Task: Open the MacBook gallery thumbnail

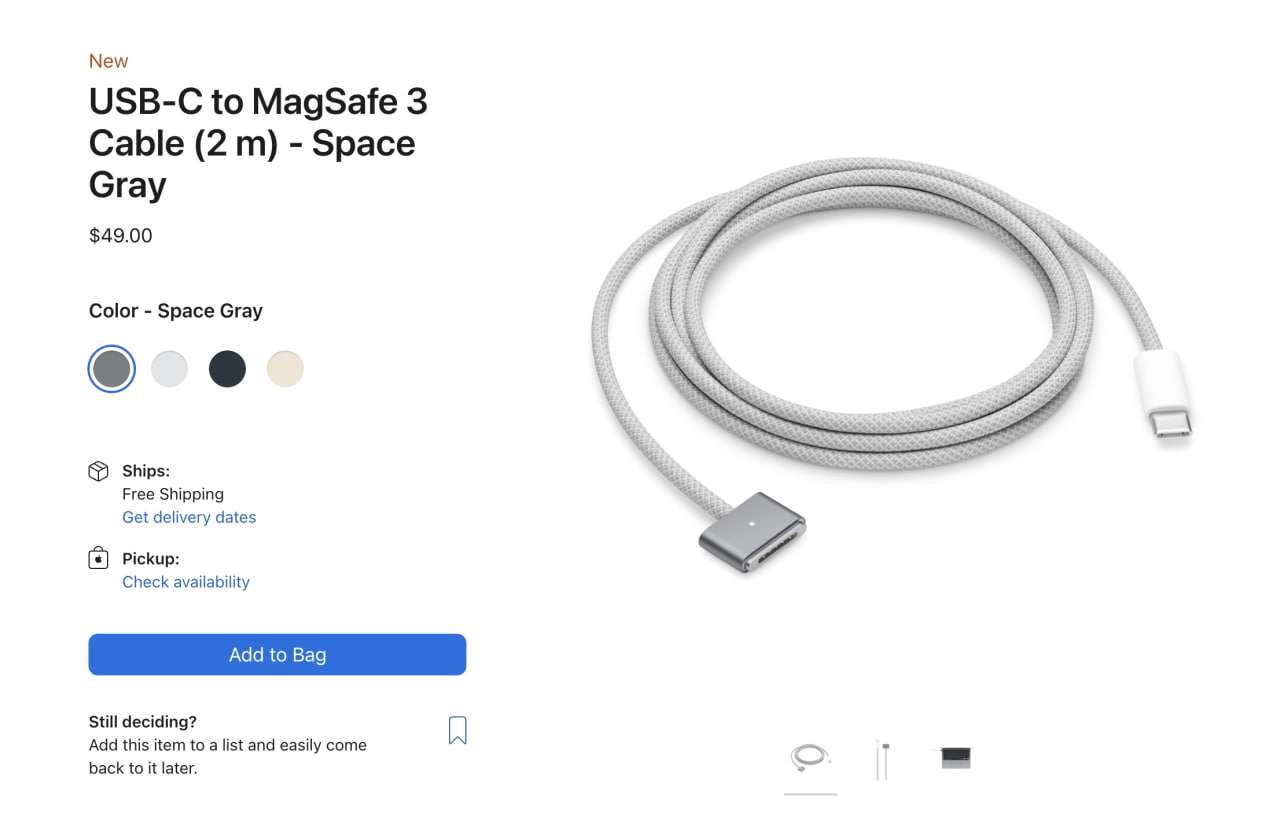Action: tap(955, 758)
